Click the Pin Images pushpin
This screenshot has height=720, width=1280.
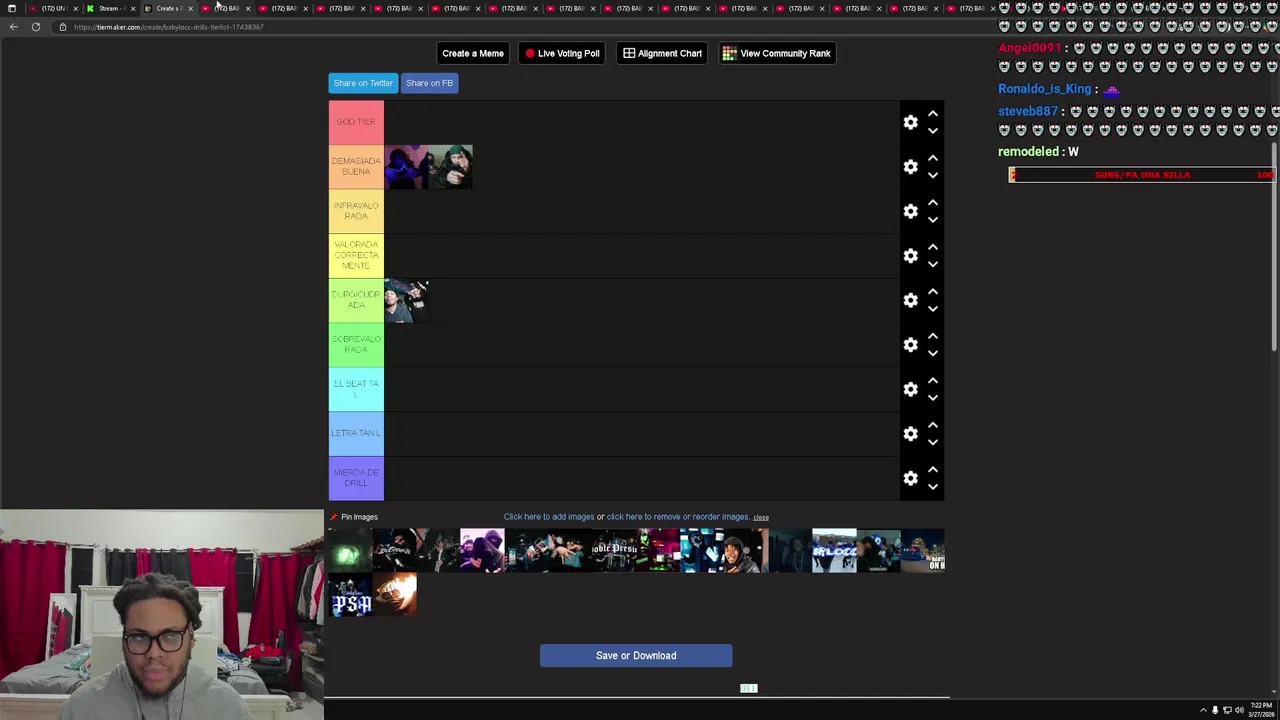(334, 517)
